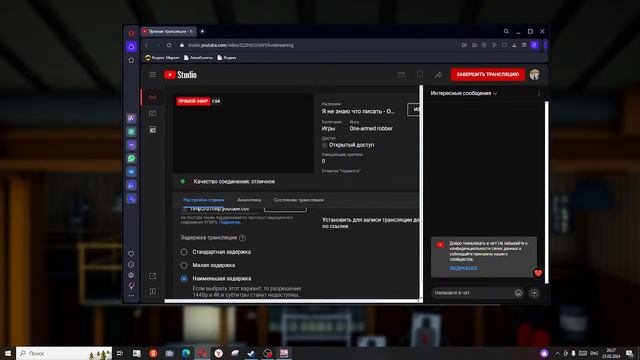Image resolution: width=640 pixels, height=360 pixels.
Task: Click the ENG language indicator in taskbar
Action: click(594, 353)
